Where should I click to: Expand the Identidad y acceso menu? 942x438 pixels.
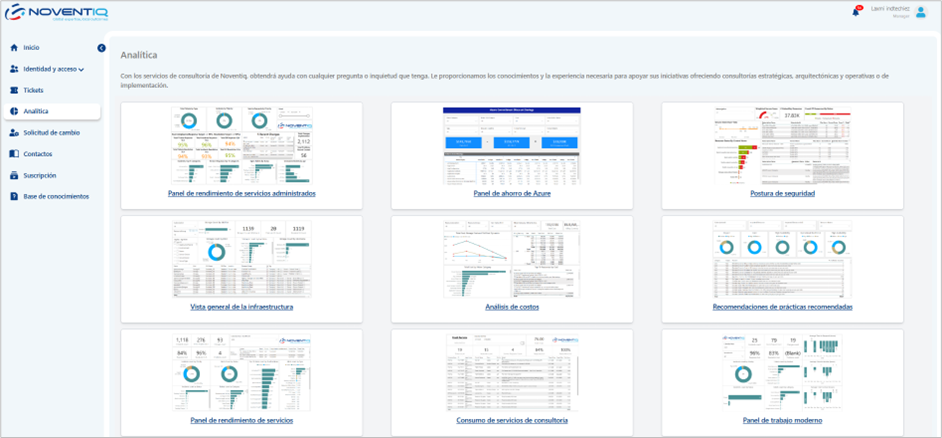(53, 69)
